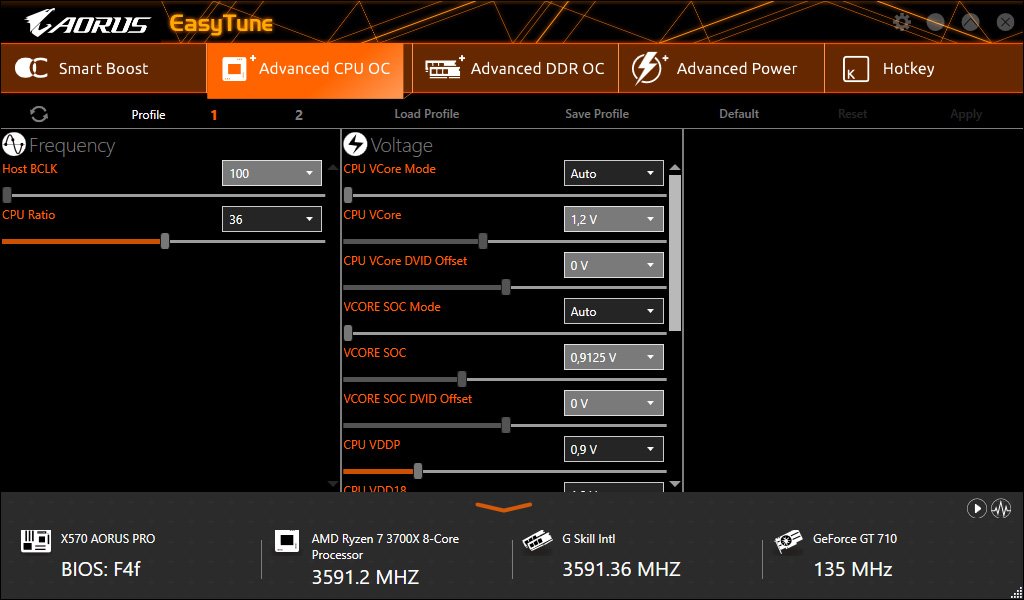
Task: Click the Save Profile button
Action: [596, 114]
